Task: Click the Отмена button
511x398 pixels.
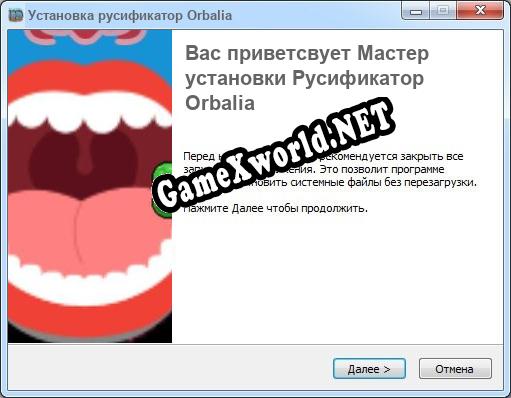Action: coord(455,368)
